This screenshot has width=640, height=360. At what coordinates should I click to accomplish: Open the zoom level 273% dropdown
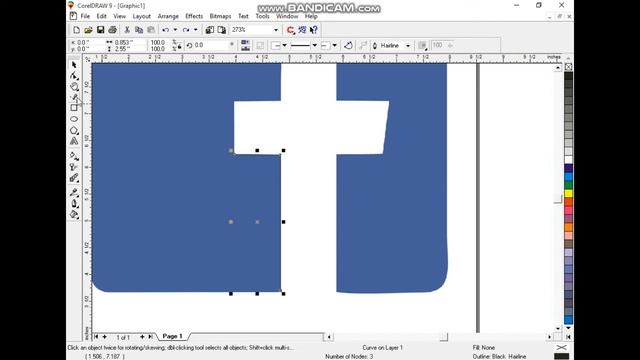(276, 30)
